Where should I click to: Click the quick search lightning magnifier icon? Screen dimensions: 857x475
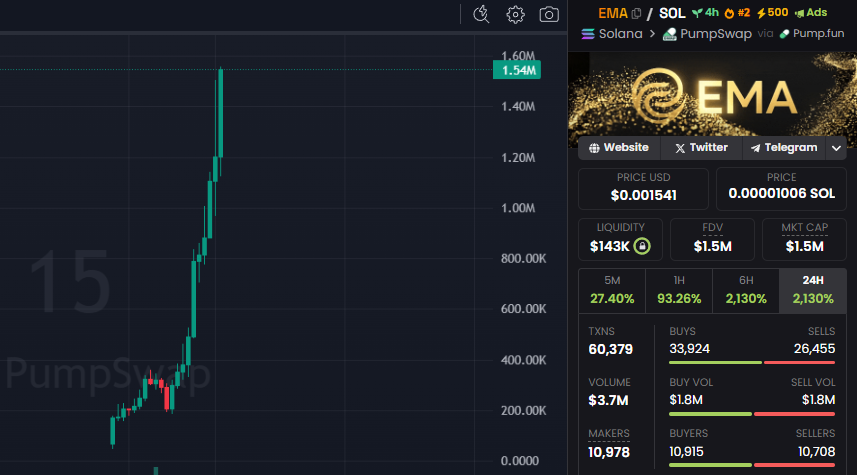tap(481, 14)
